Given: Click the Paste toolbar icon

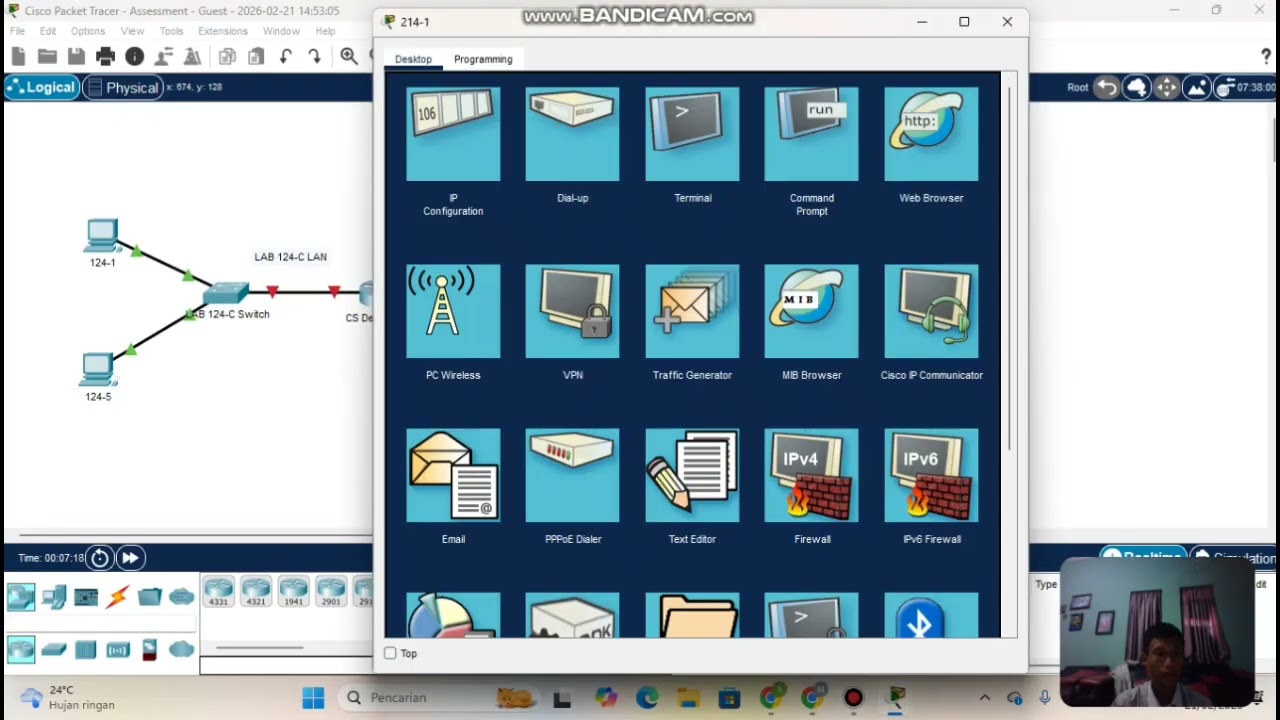Looking at the screenshot, I should (x=256, y=57).
